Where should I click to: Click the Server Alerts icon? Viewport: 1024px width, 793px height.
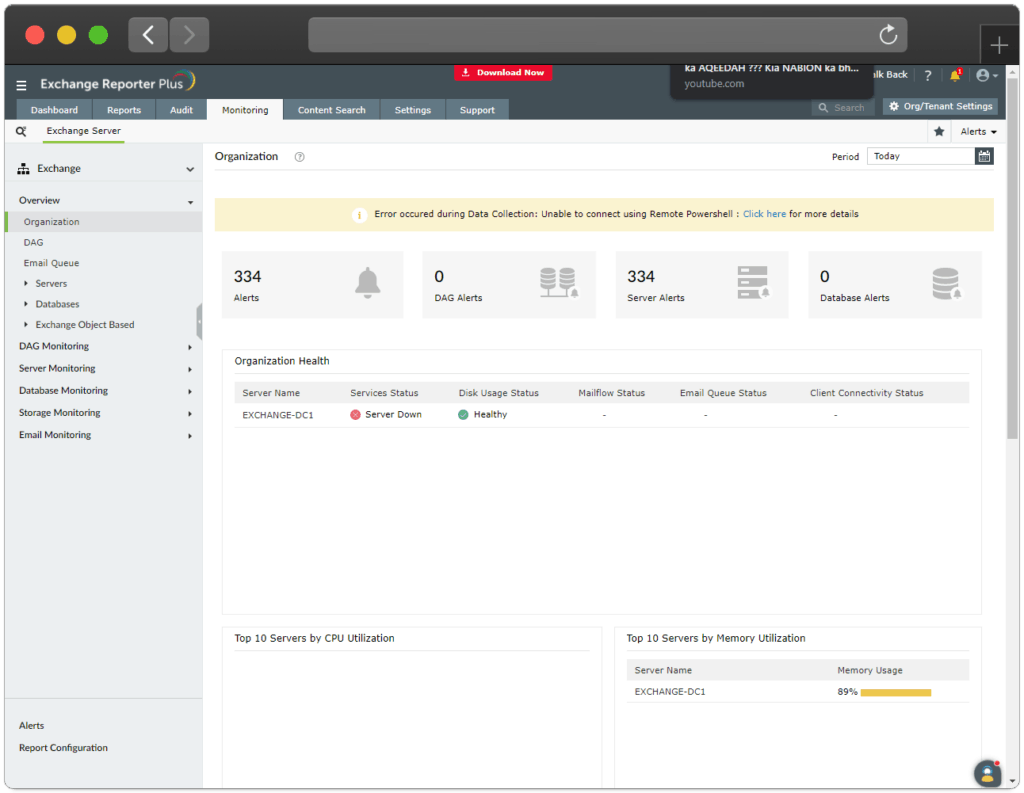point(753,283)
